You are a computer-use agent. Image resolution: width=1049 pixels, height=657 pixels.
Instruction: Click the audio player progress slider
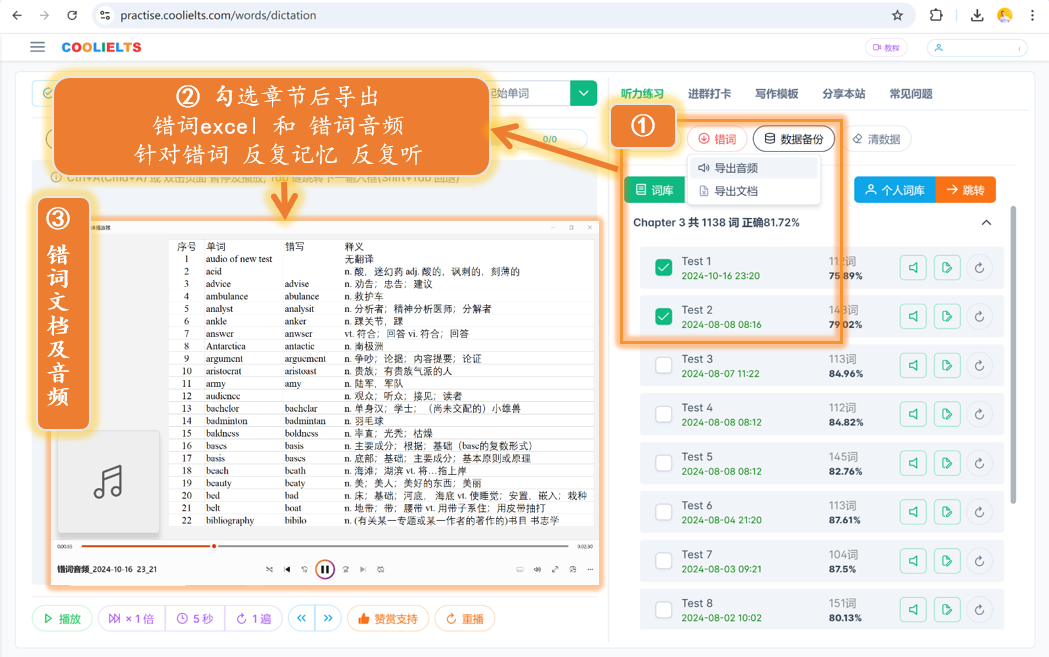312,547
